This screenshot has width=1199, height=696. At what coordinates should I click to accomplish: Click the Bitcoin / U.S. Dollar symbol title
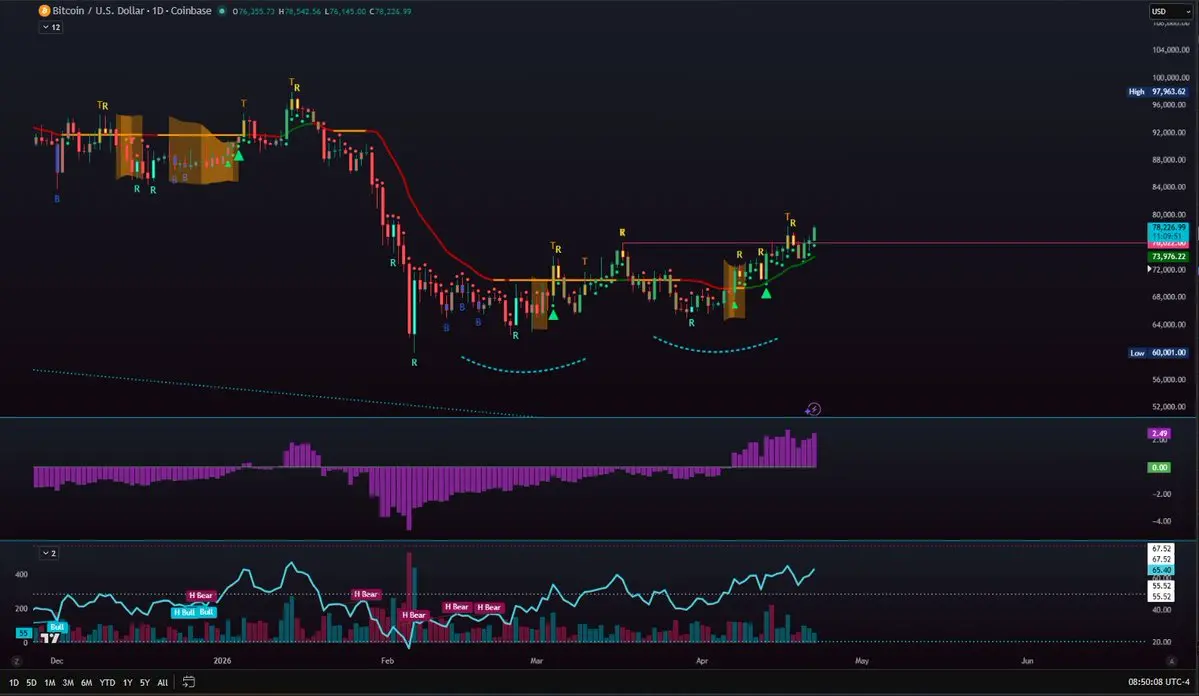101,11
